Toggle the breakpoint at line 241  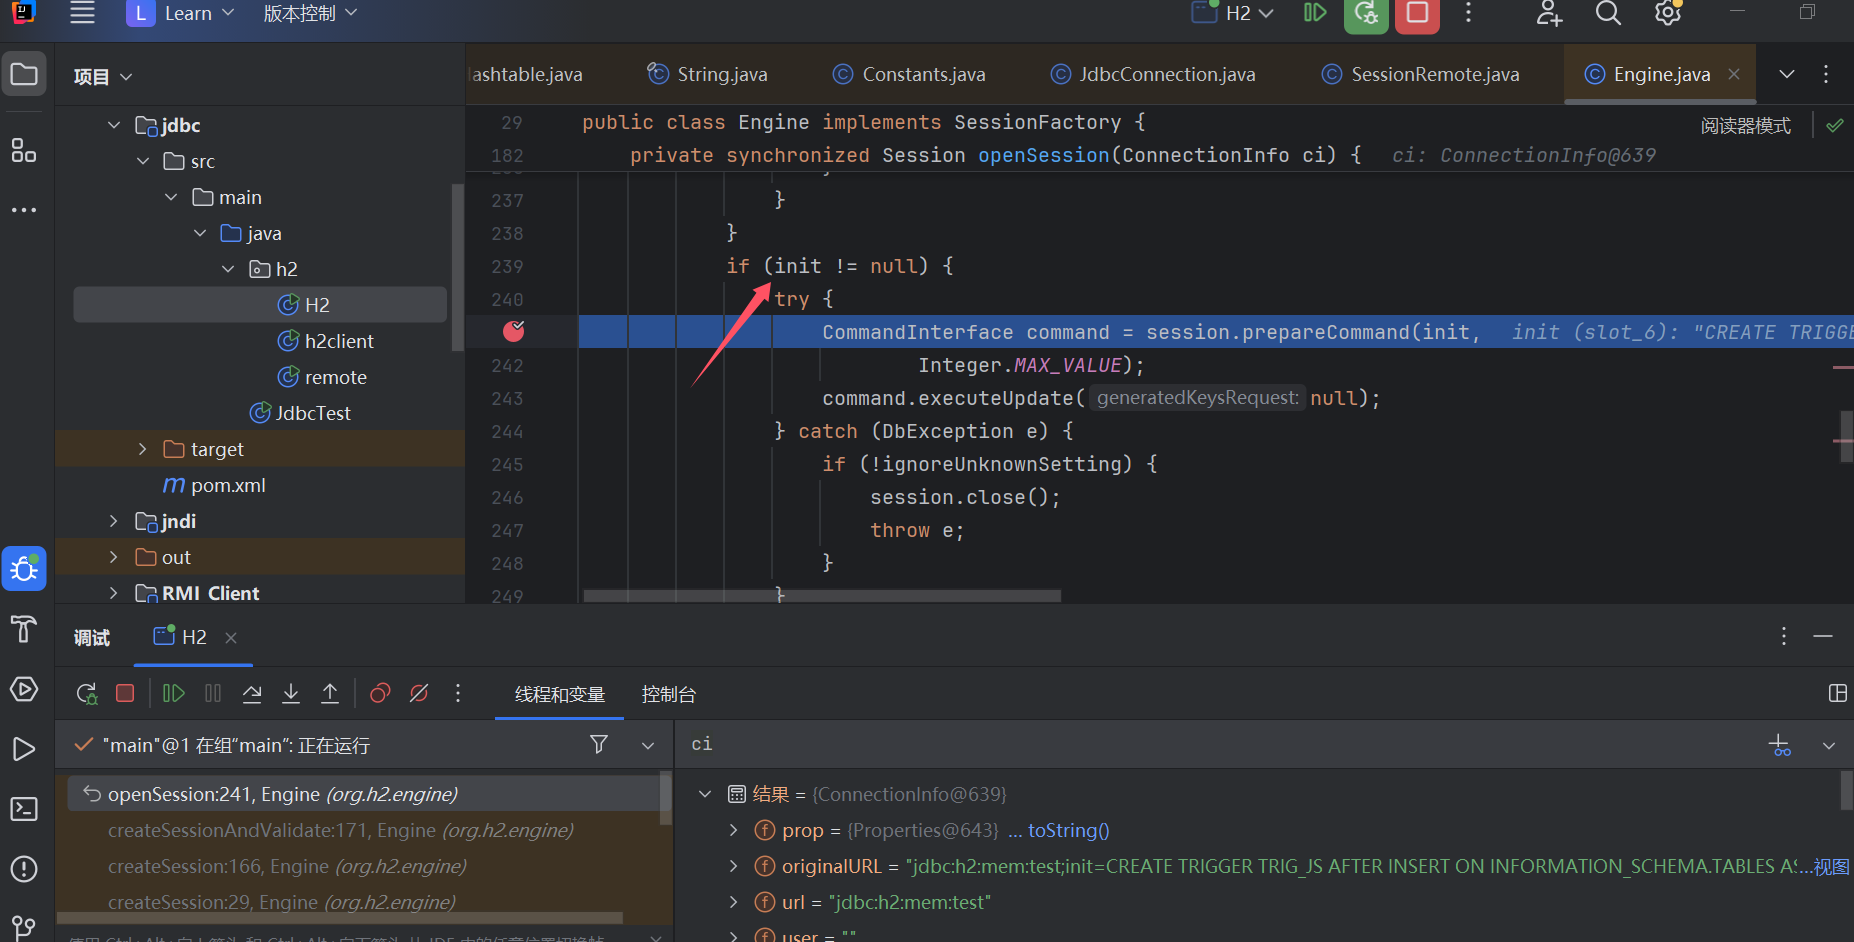(x=514, y=331)
